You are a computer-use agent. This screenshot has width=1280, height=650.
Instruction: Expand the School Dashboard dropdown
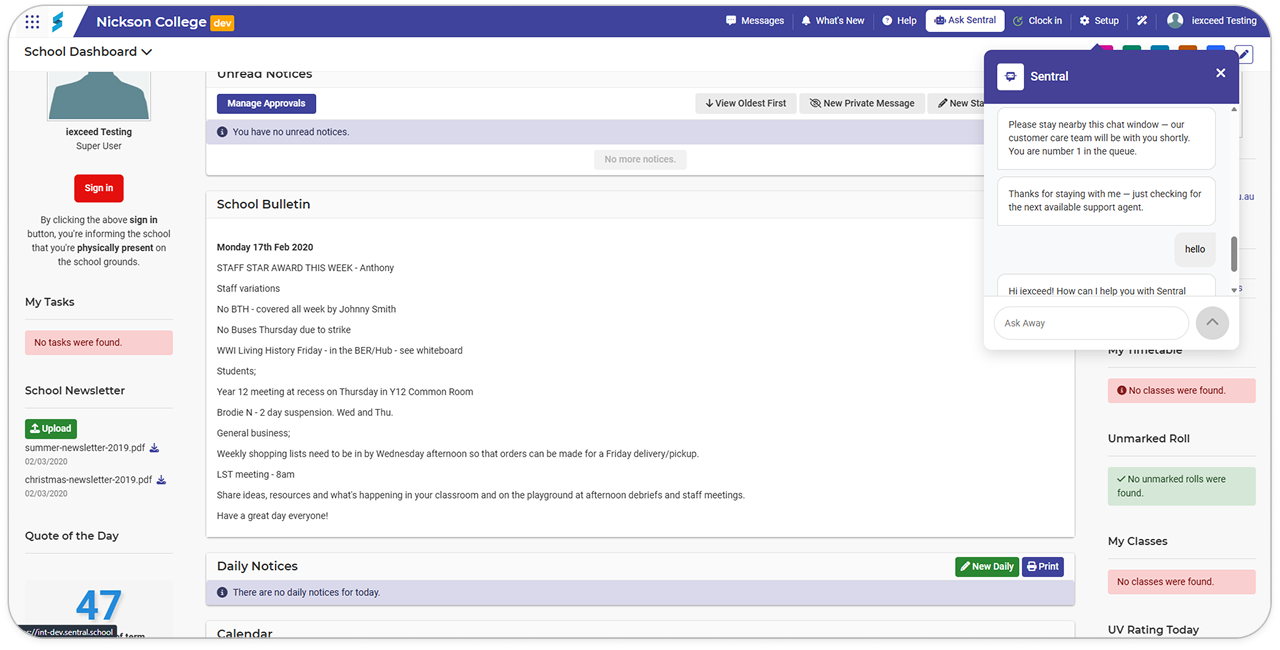tap(88, 52)
